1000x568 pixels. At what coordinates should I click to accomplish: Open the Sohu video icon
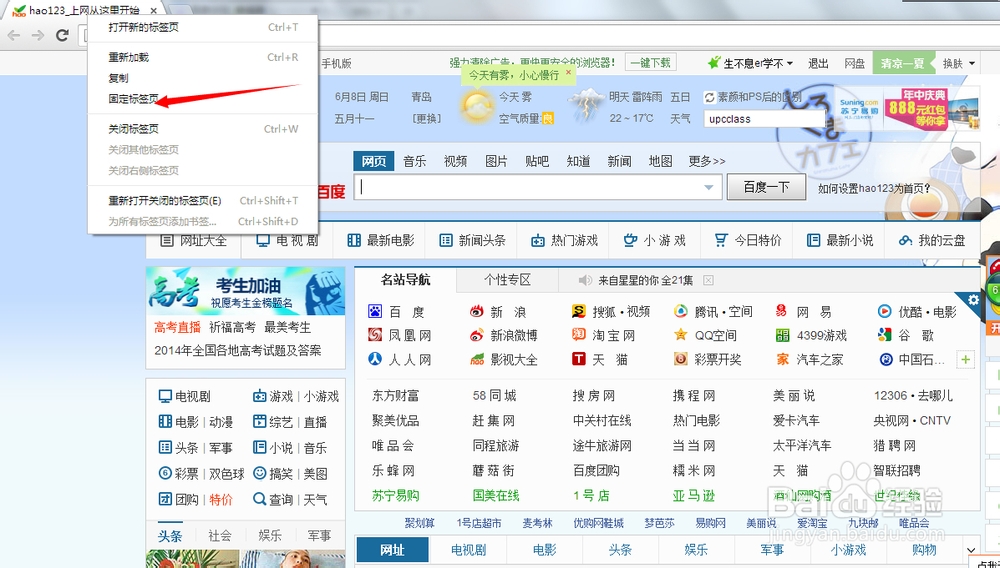578,311
